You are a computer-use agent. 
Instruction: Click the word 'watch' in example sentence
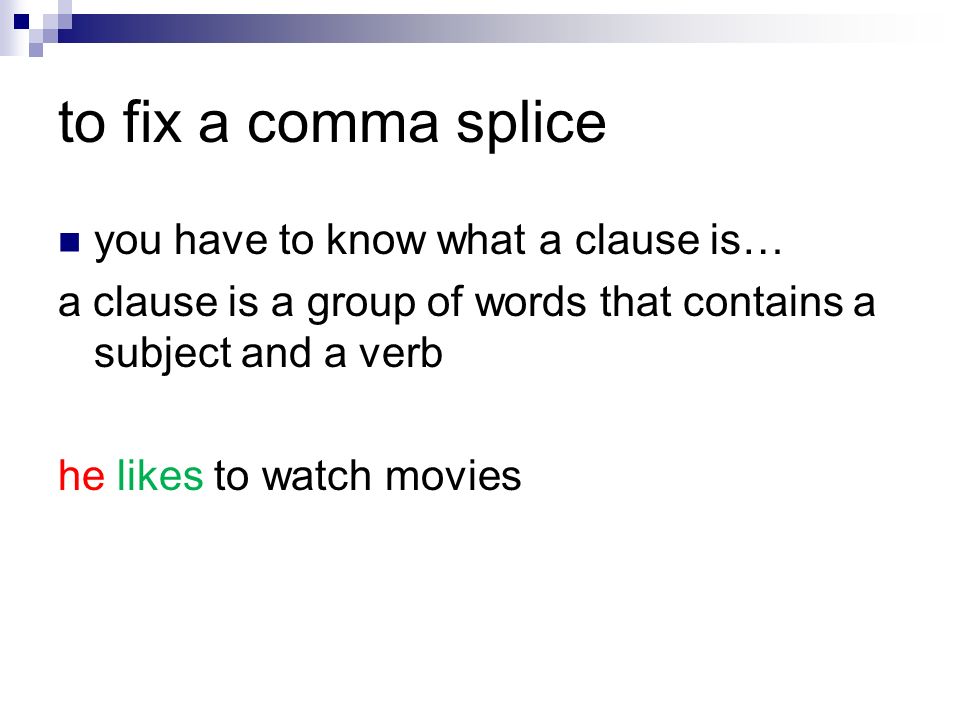tap(316, 476)
